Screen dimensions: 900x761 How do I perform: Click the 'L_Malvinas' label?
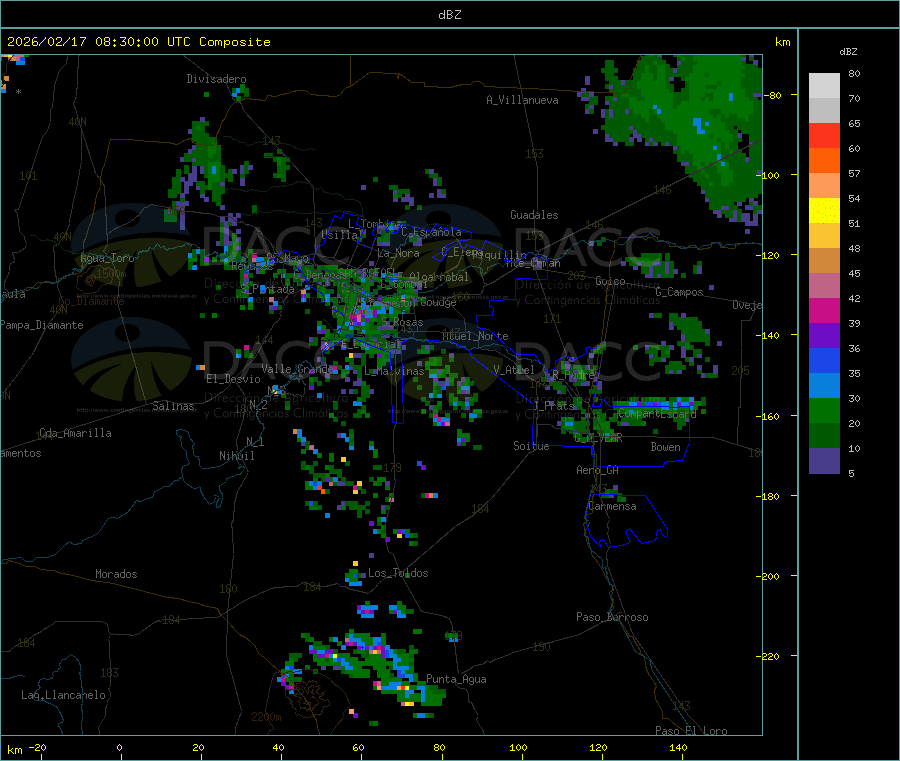394,371
